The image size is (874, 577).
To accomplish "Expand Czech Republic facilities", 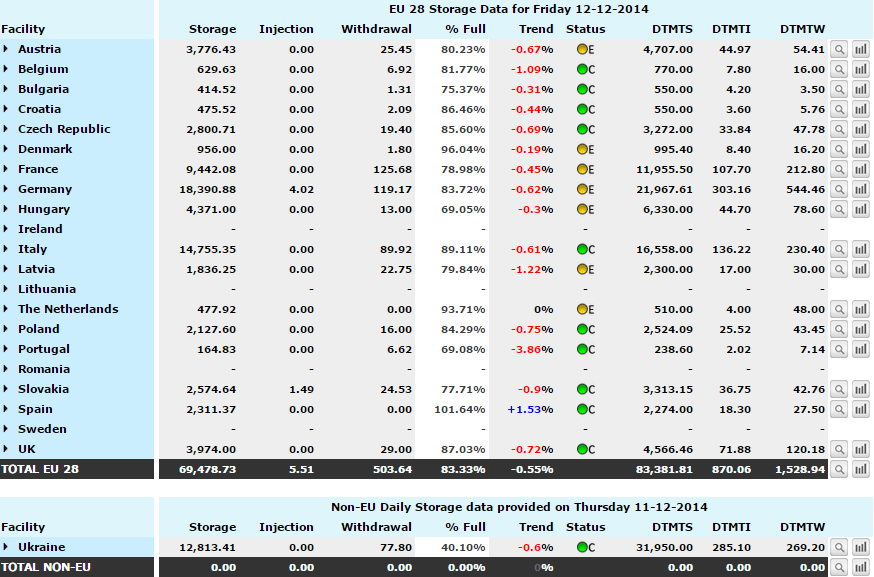I will [x=6, y=129].
